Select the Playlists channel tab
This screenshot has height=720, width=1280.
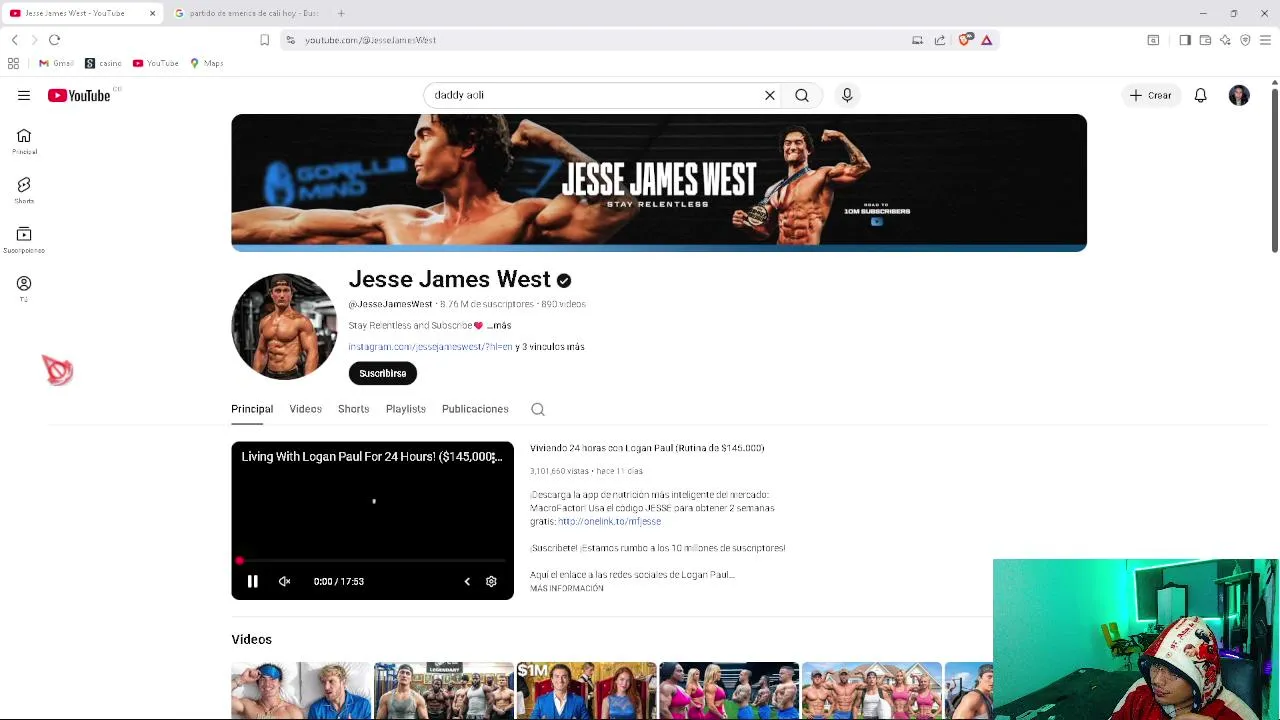pos(405,409)
